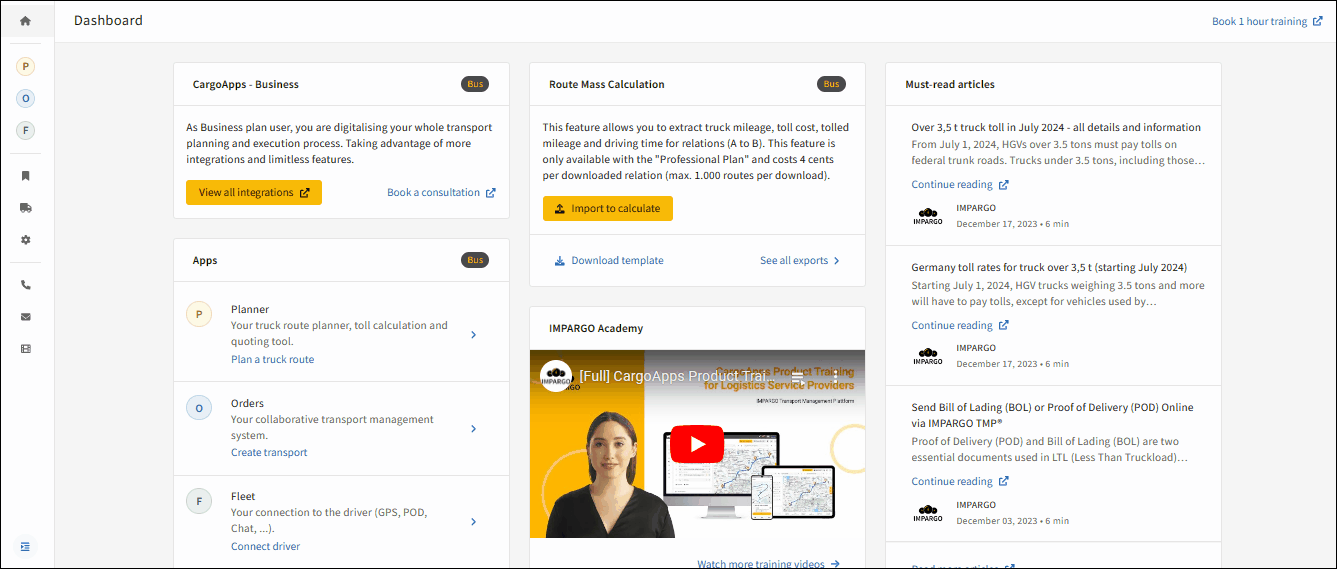Image resolution: width=1337 pixels, height=569 pixels.
Task: Open Fleet row chevron arrow
Action: pyautogui.click(x=473, y=521)
